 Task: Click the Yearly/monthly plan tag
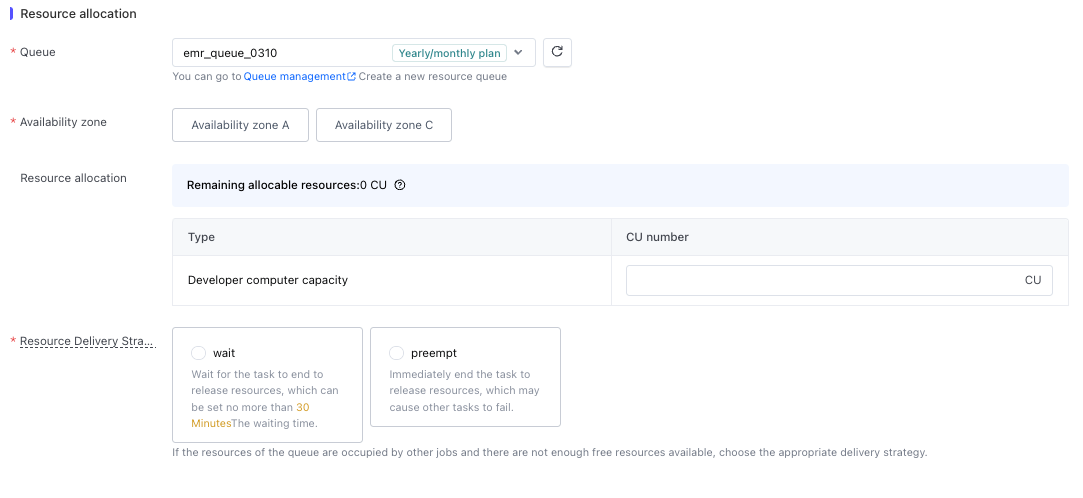[x=450, y=53]
